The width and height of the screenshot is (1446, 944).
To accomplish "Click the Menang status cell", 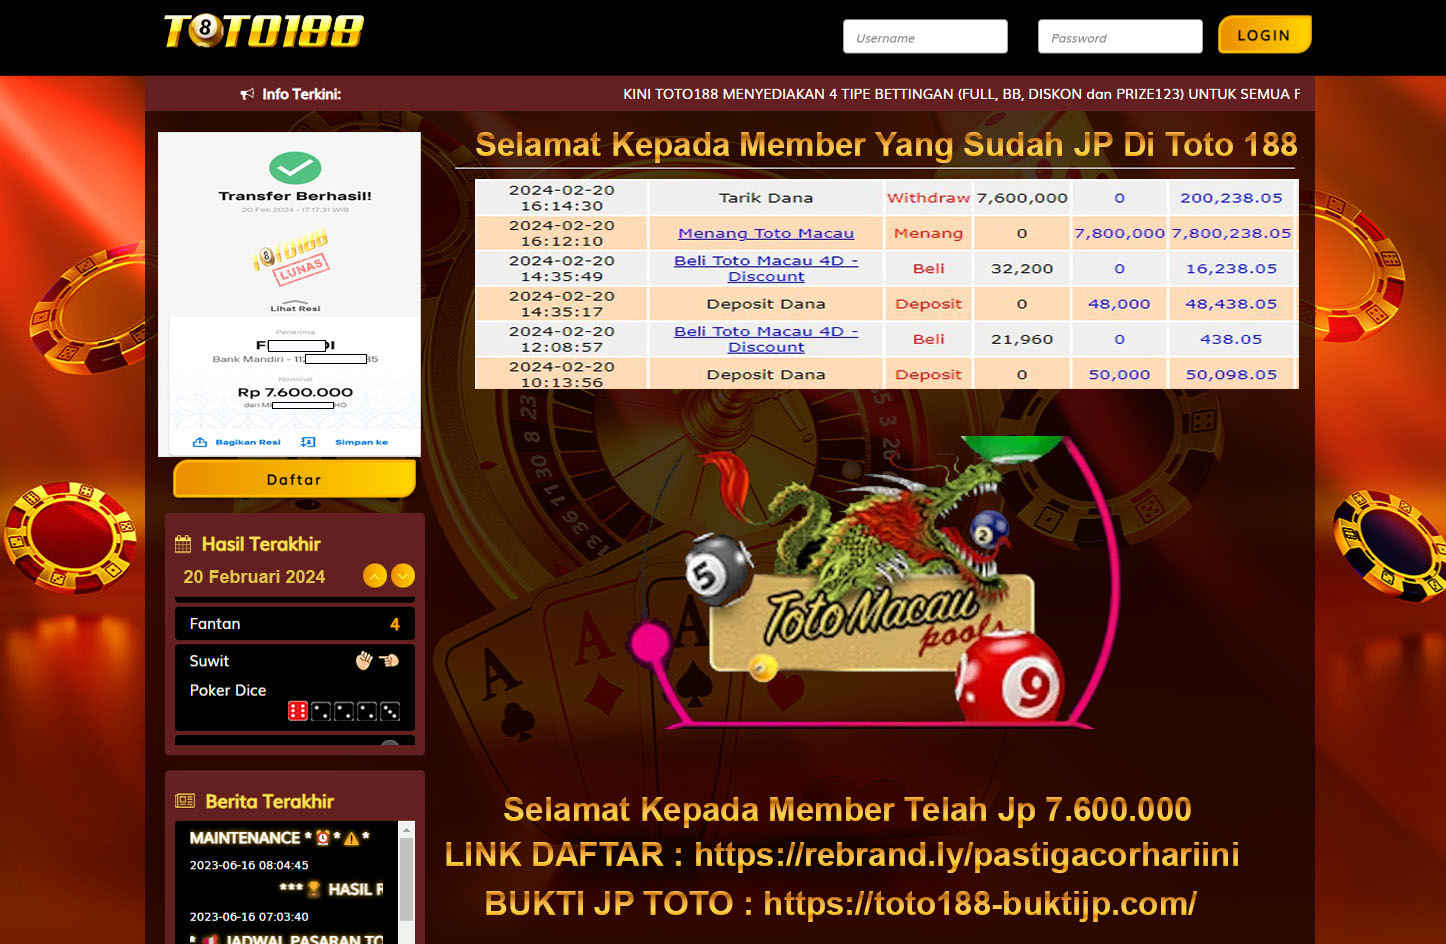I will point(928,233).
